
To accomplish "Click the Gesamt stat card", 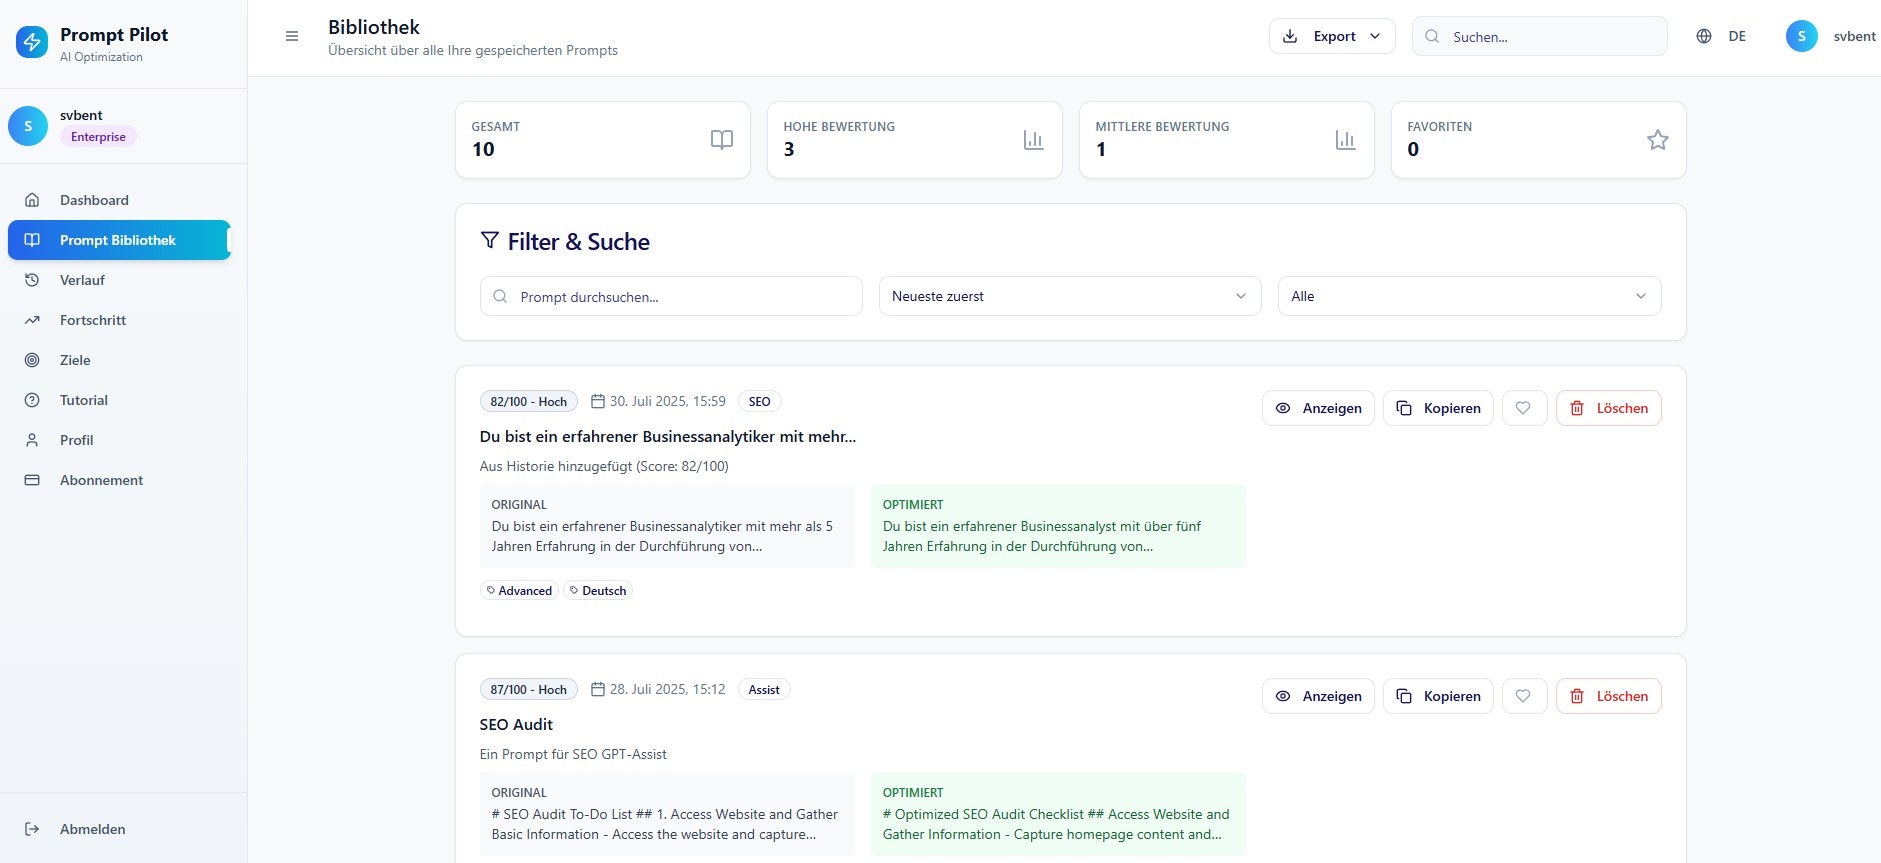I will (603, 140).
